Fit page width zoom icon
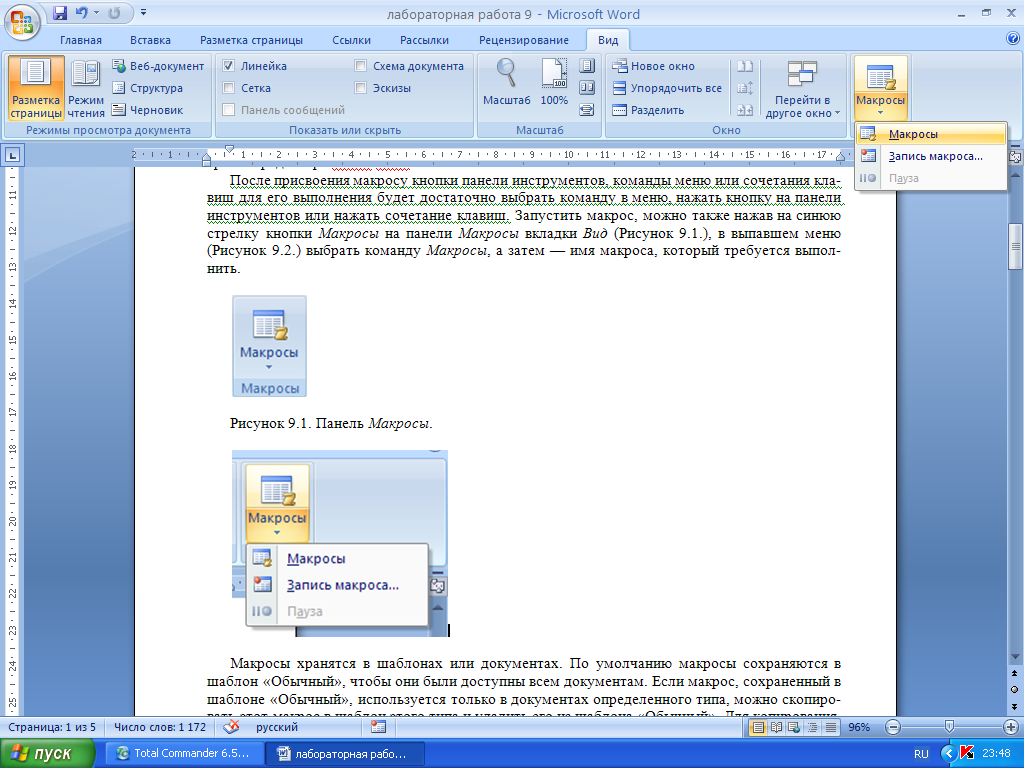The height and width of the screenshot is (768, 1024). (x=587, y=110)
